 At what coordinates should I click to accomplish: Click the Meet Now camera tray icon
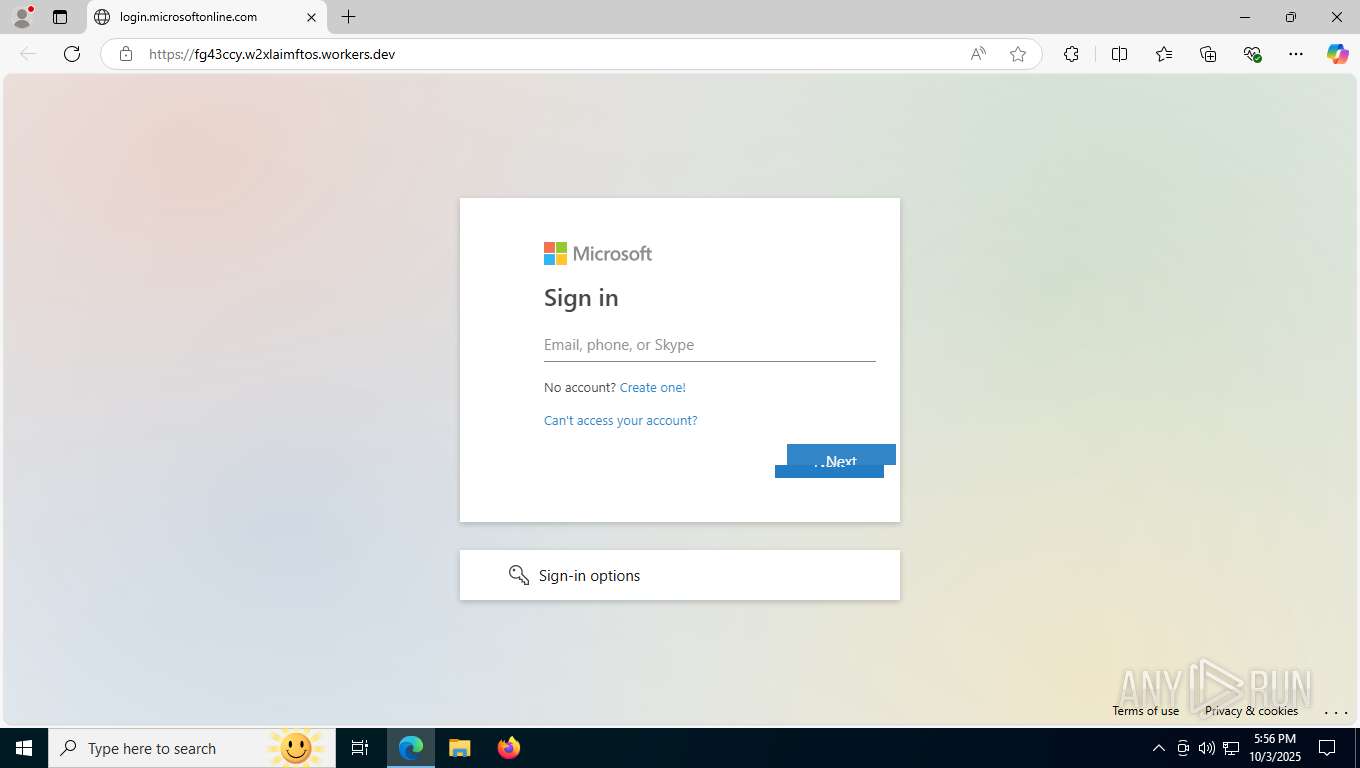(x=1183, y=748)
